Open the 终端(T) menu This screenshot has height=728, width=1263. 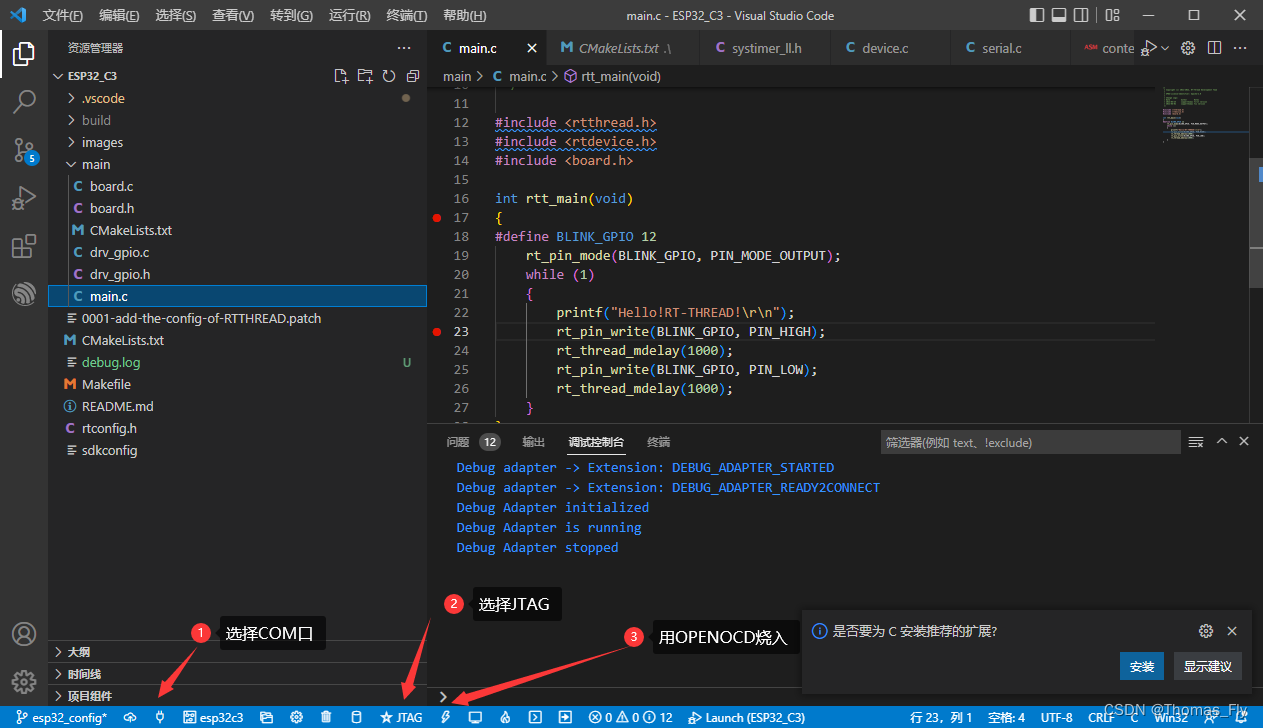click(406, 16)
